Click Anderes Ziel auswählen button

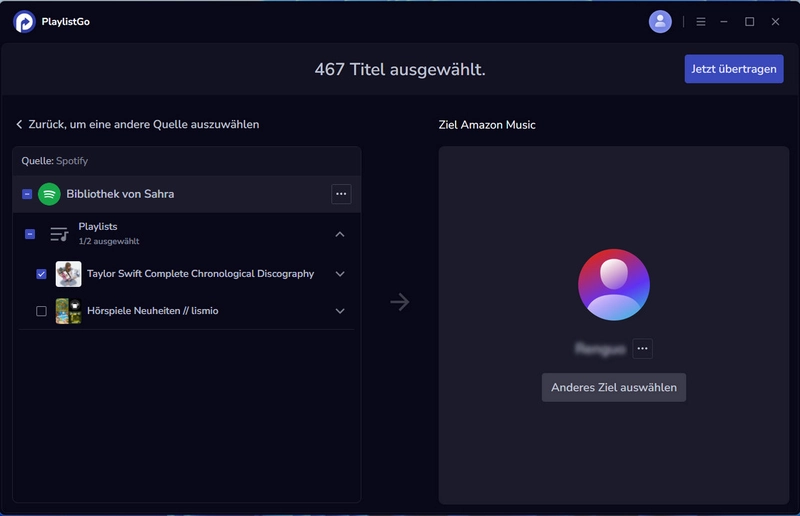pos(614,387)
